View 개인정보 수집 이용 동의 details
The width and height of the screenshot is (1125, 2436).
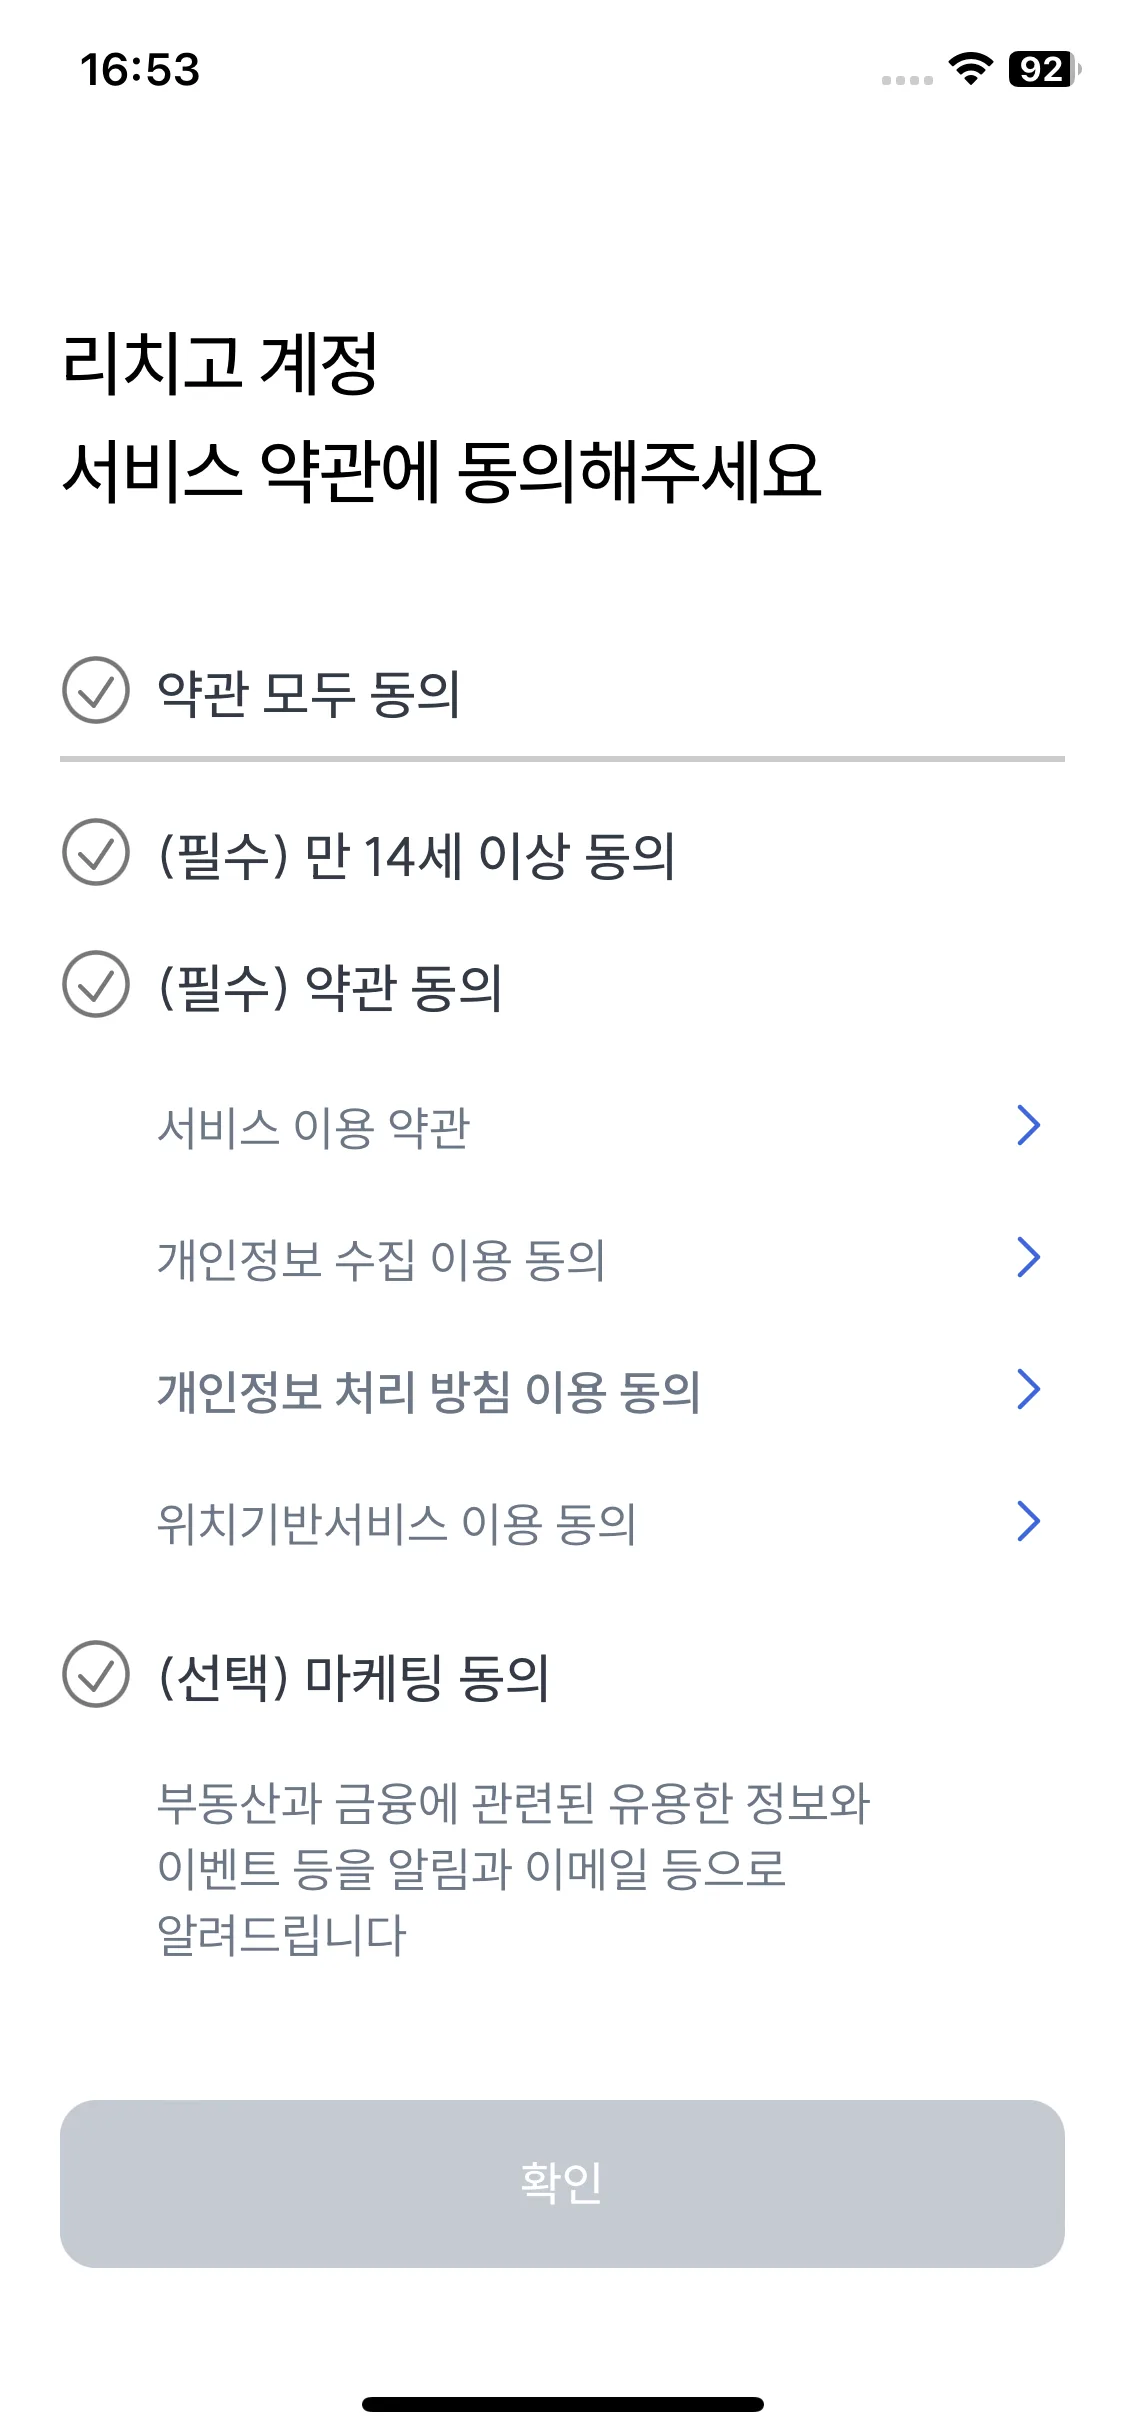(381, 1259)
